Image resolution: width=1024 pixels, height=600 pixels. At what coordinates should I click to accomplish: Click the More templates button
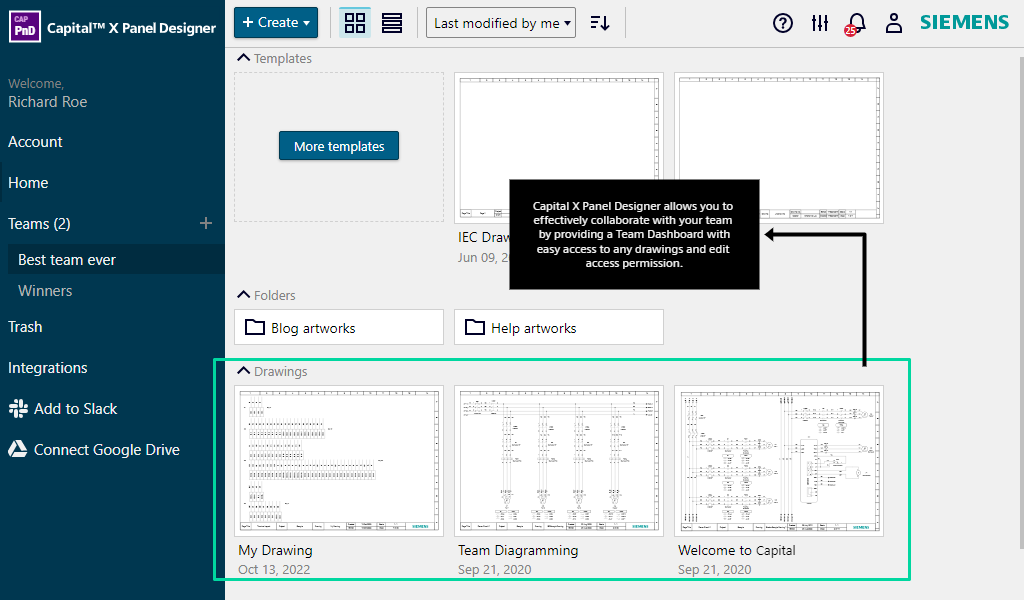coord(339,146)
